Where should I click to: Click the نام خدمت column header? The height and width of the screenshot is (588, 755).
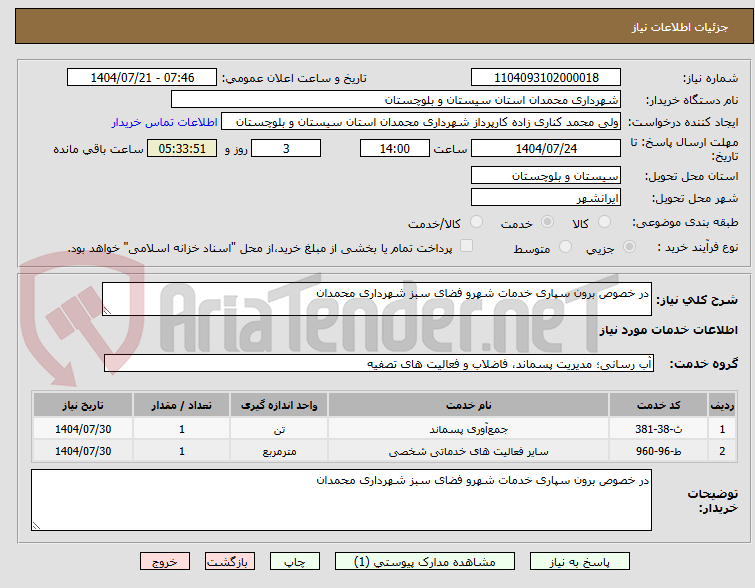469,405
